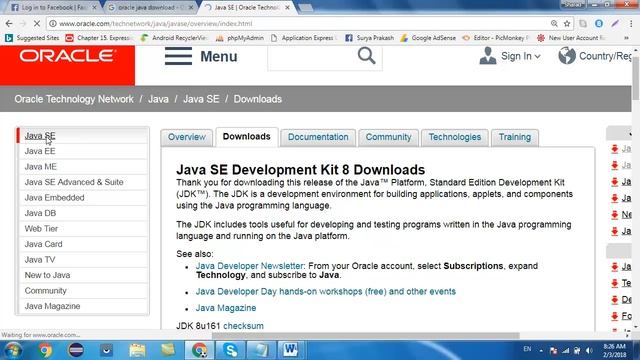Open the Community tab
Viewport: 640px width, 360px height.
[388, 137]
